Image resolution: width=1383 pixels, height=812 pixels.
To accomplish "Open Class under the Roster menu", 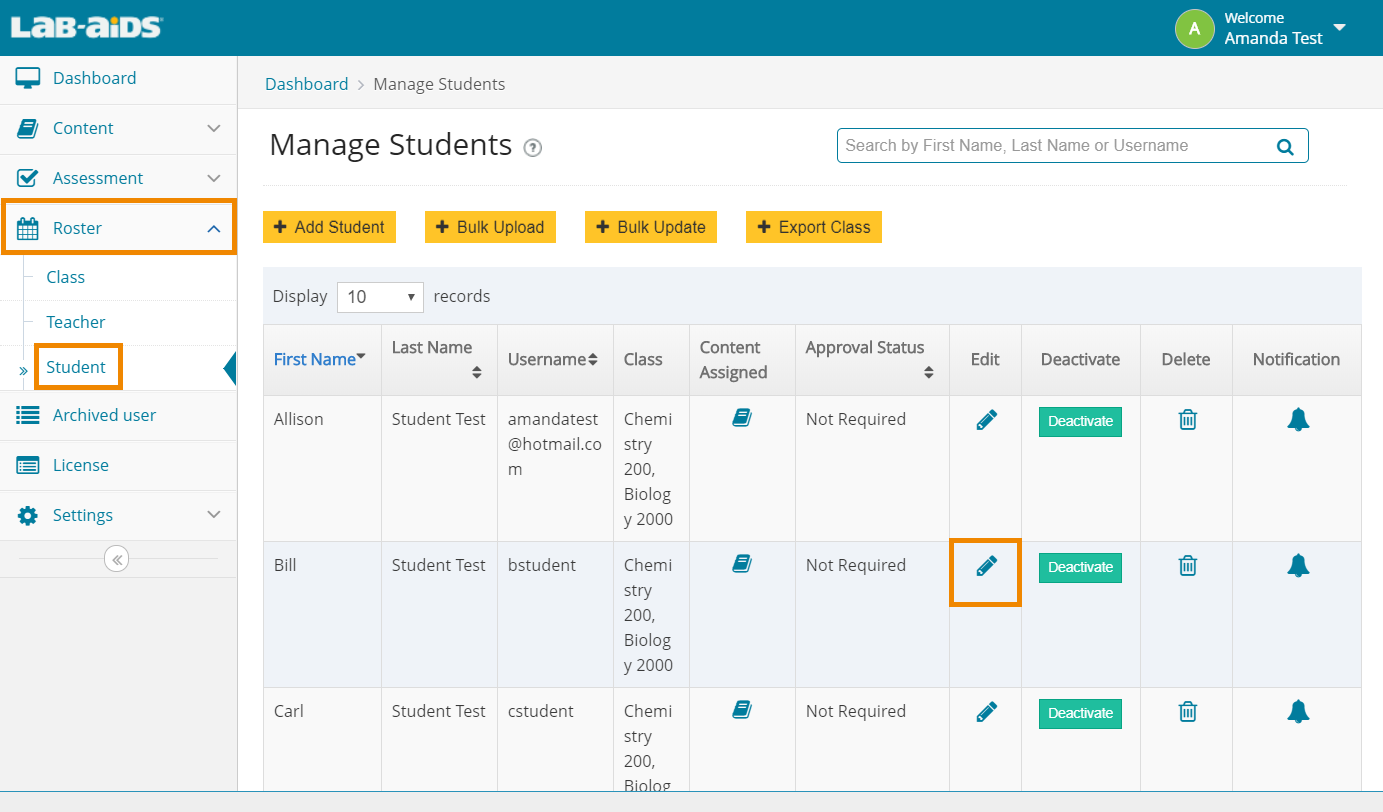I will 66,277.
